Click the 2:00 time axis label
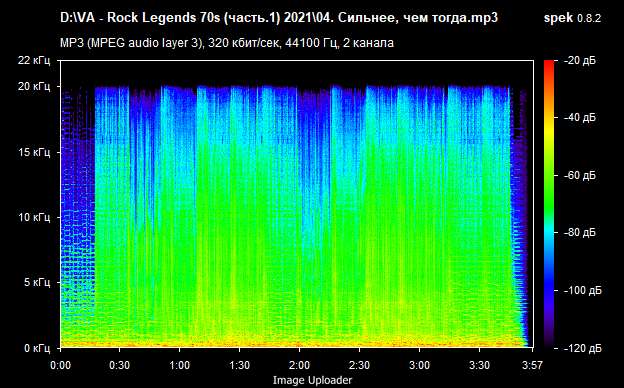Image resolution: width=624 pixels, height=388 pixels. pyautogui.click(x=299, y=365)
